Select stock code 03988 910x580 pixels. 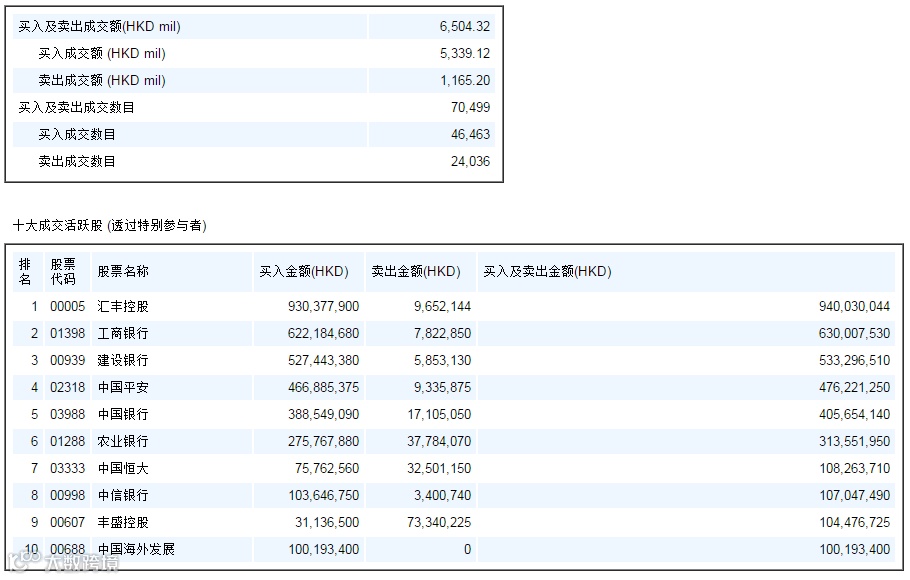click(x=67, y=415)
